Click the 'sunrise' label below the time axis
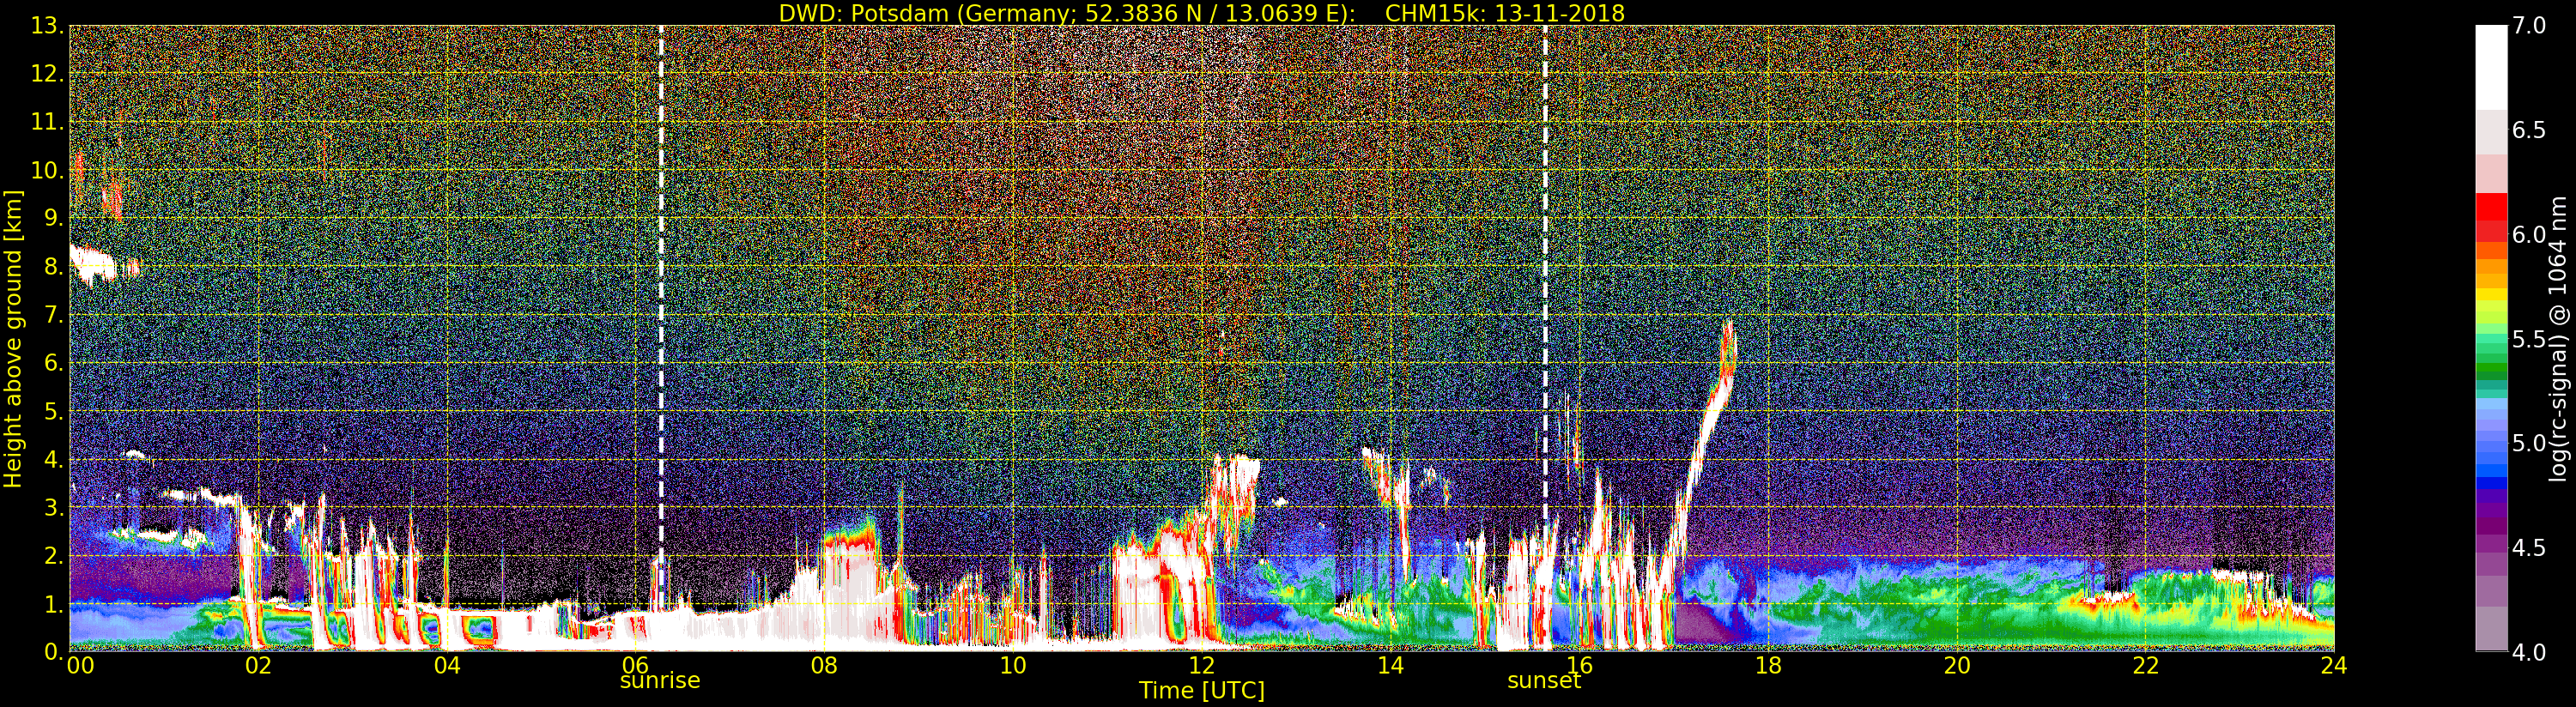 coord(660,681)
